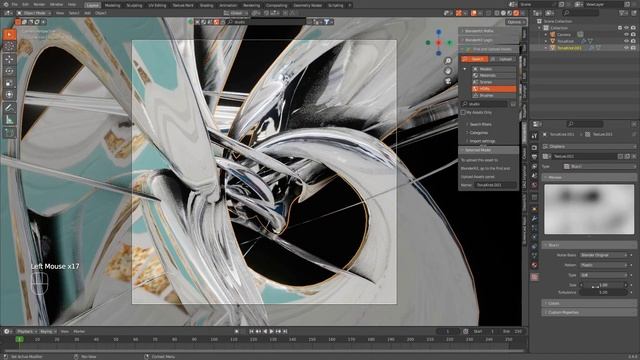Click the zoom view magnifier gizmo
This screenshot has height=360, width=640.
click(448, 60)
